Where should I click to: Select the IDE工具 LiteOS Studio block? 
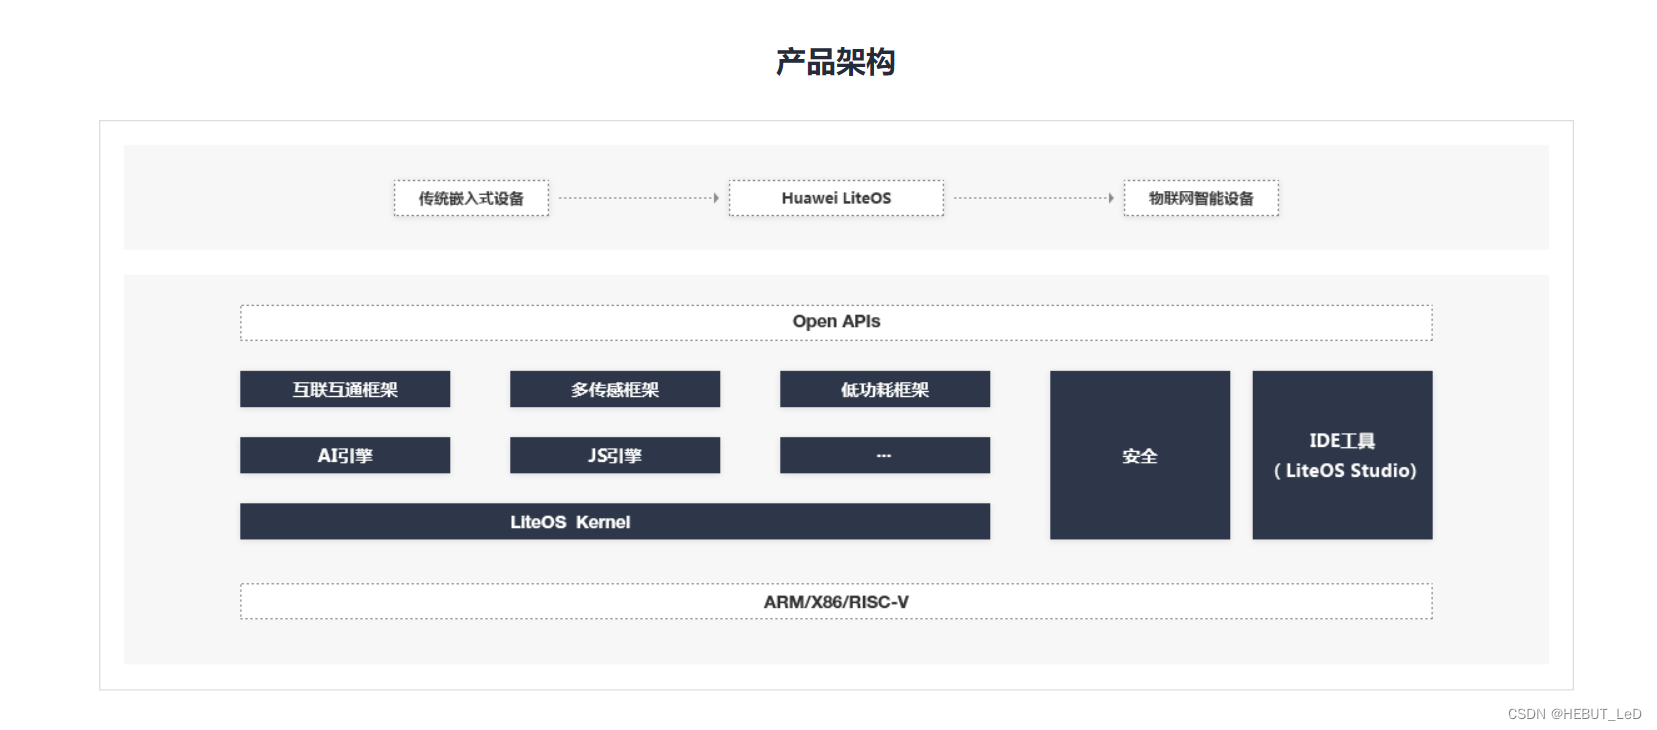[1343, 455]
